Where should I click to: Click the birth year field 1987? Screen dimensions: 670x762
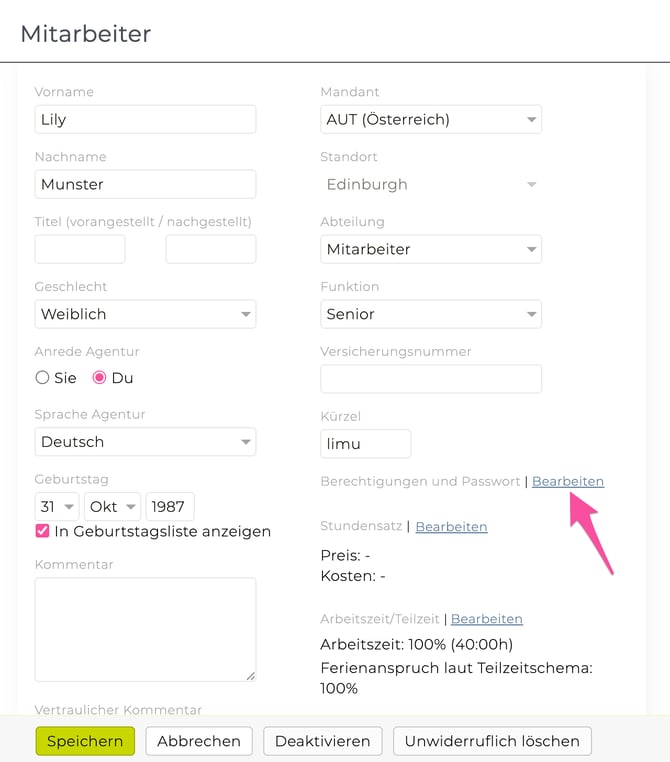point(170,507)
